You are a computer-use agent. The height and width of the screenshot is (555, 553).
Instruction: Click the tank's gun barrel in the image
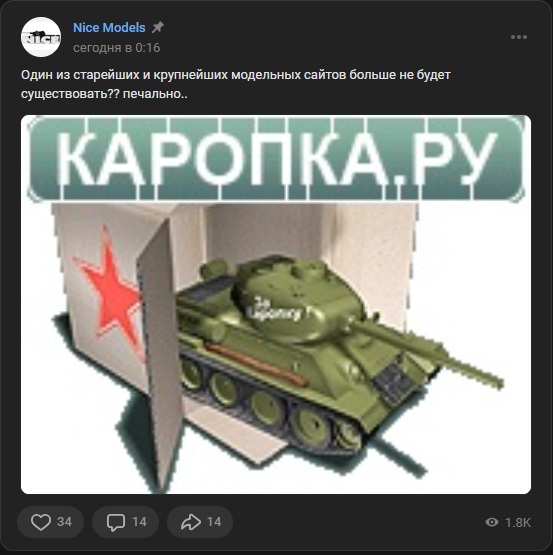[428, 354]
